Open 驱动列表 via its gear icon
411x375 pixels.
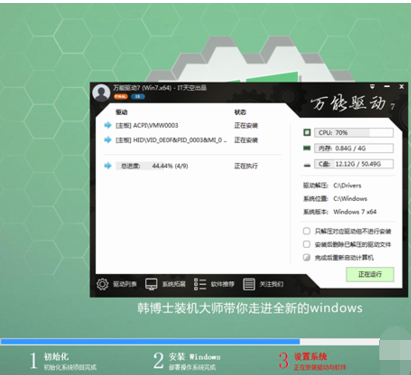102,284
